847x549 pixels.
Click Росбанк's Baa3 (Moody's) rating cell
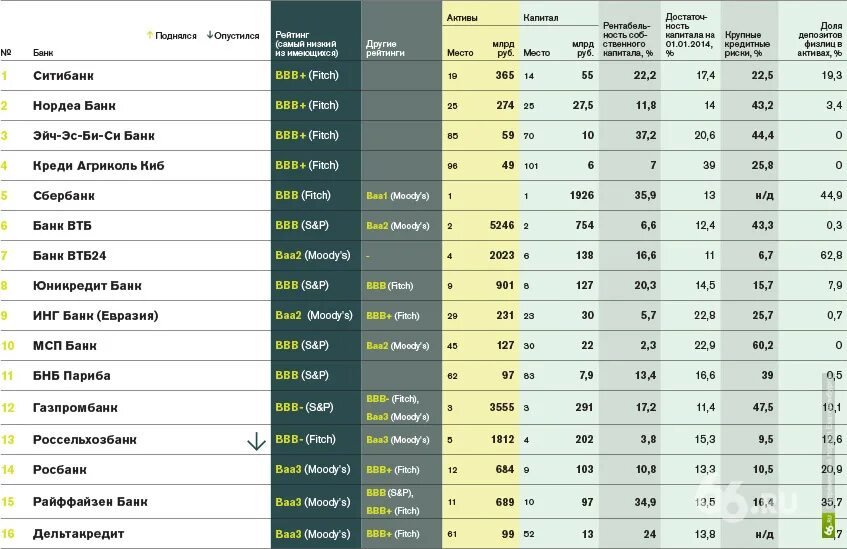coord(313,469)
